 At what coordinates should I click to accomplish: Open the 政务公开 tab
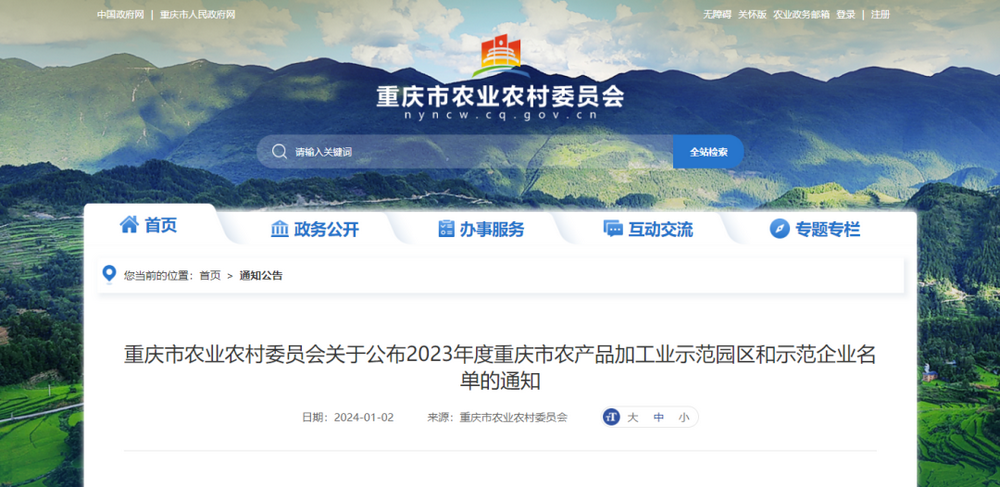tap(315, 229)
